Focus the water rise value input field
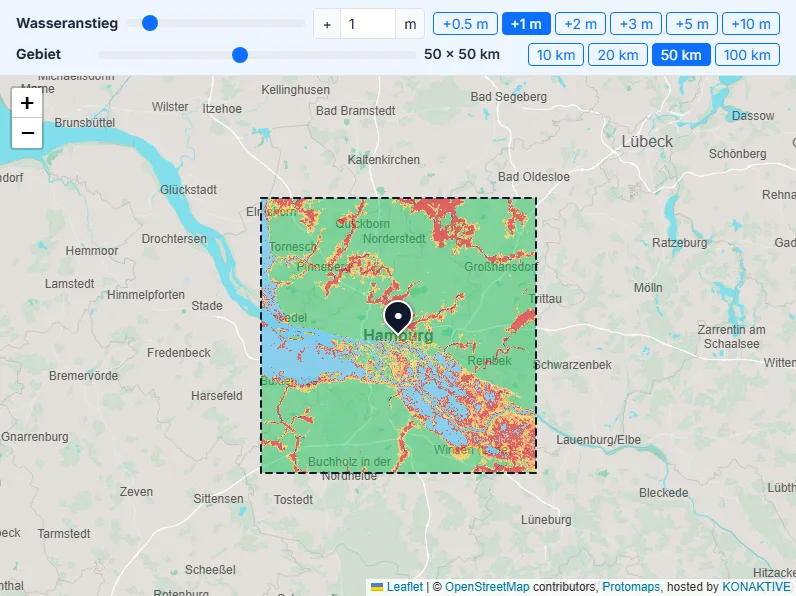796x596 pixels. pyautogui.click(x=368, y=24)
